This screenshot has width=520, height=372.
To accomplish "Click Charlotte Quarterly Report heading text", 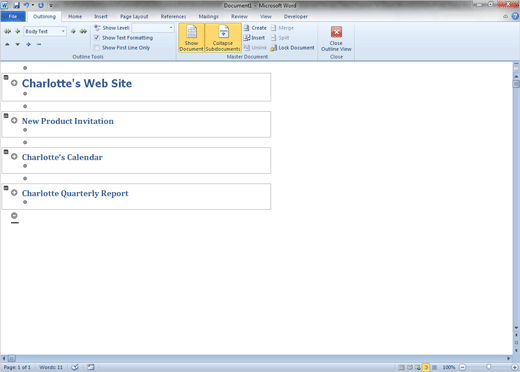I will pyautogui.click(x=75, y=193).
